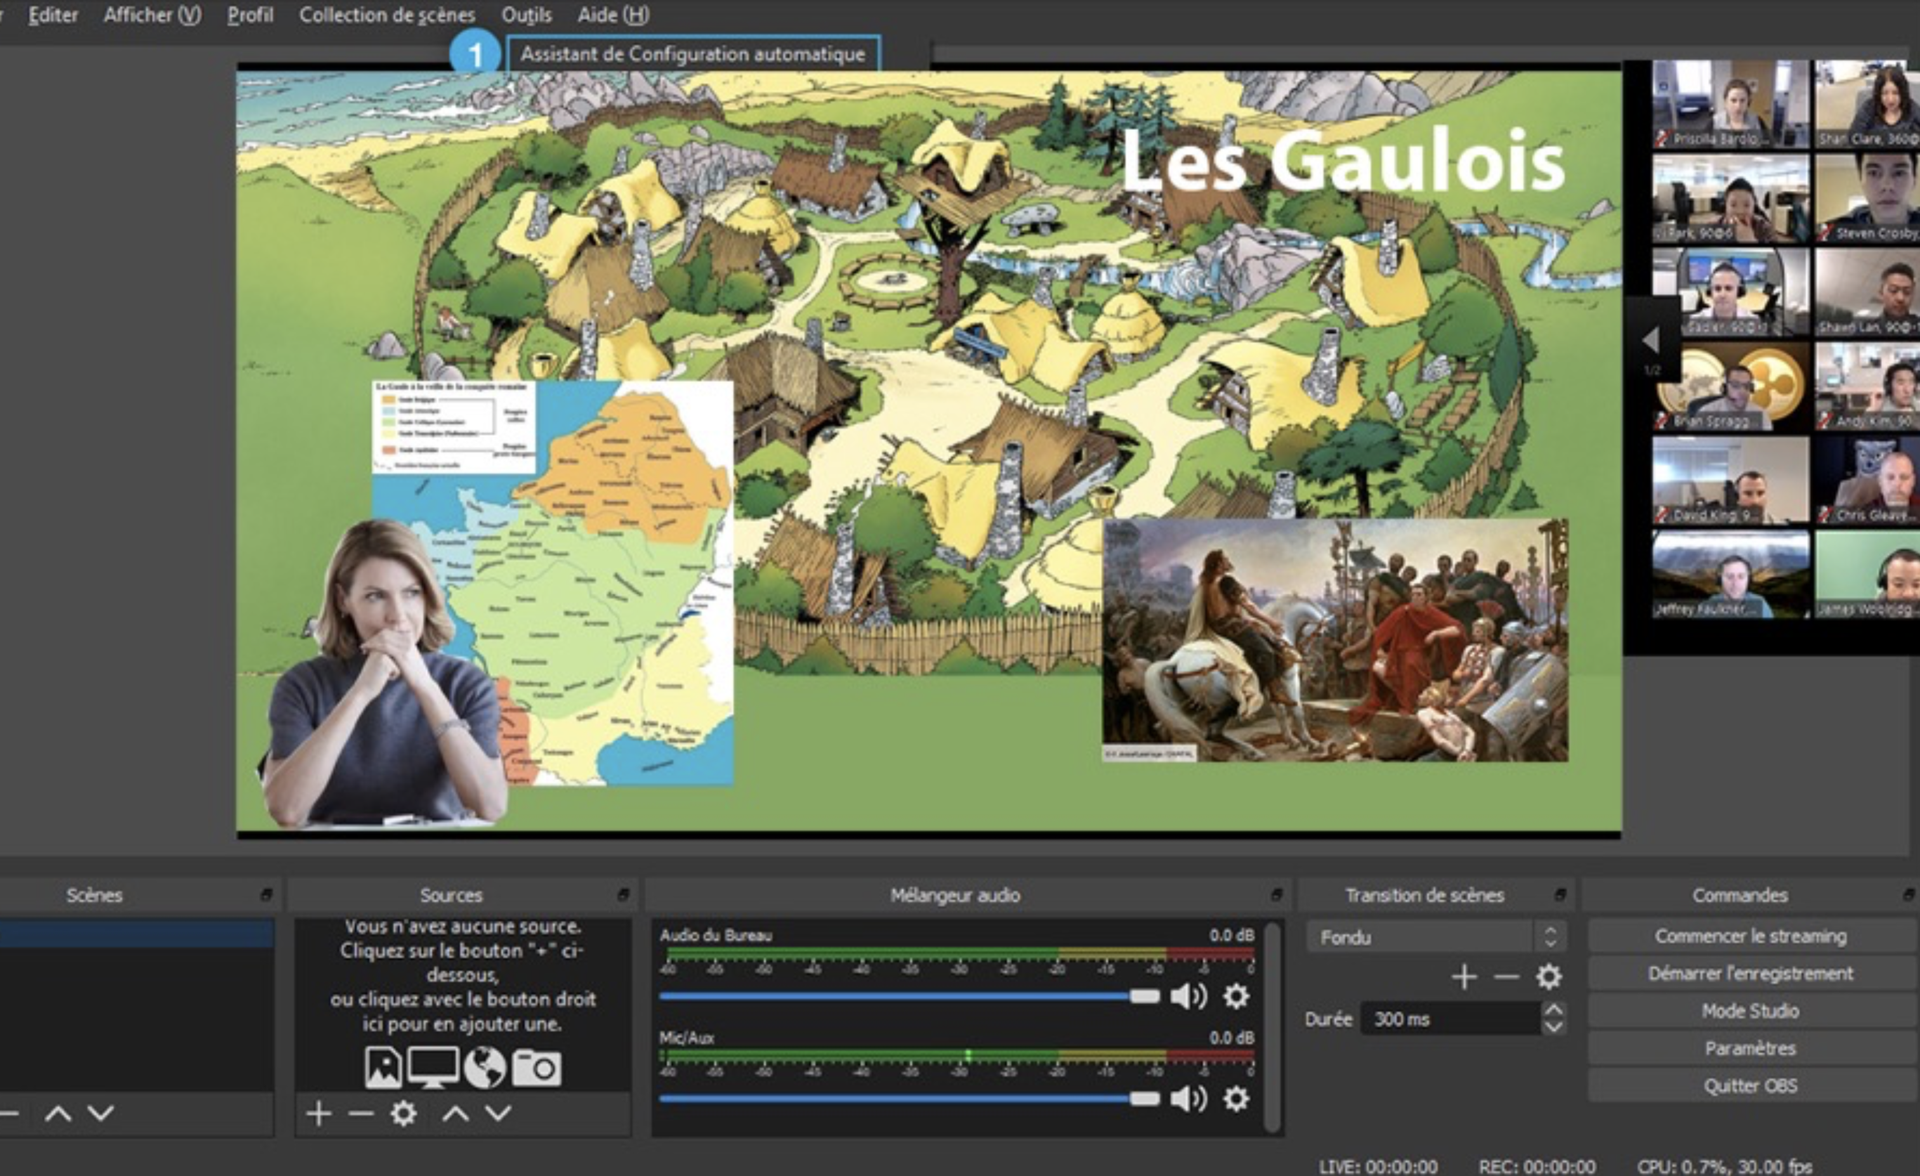
Task: Select Steven Crosby's video tile
Action: click(1867, 198)
